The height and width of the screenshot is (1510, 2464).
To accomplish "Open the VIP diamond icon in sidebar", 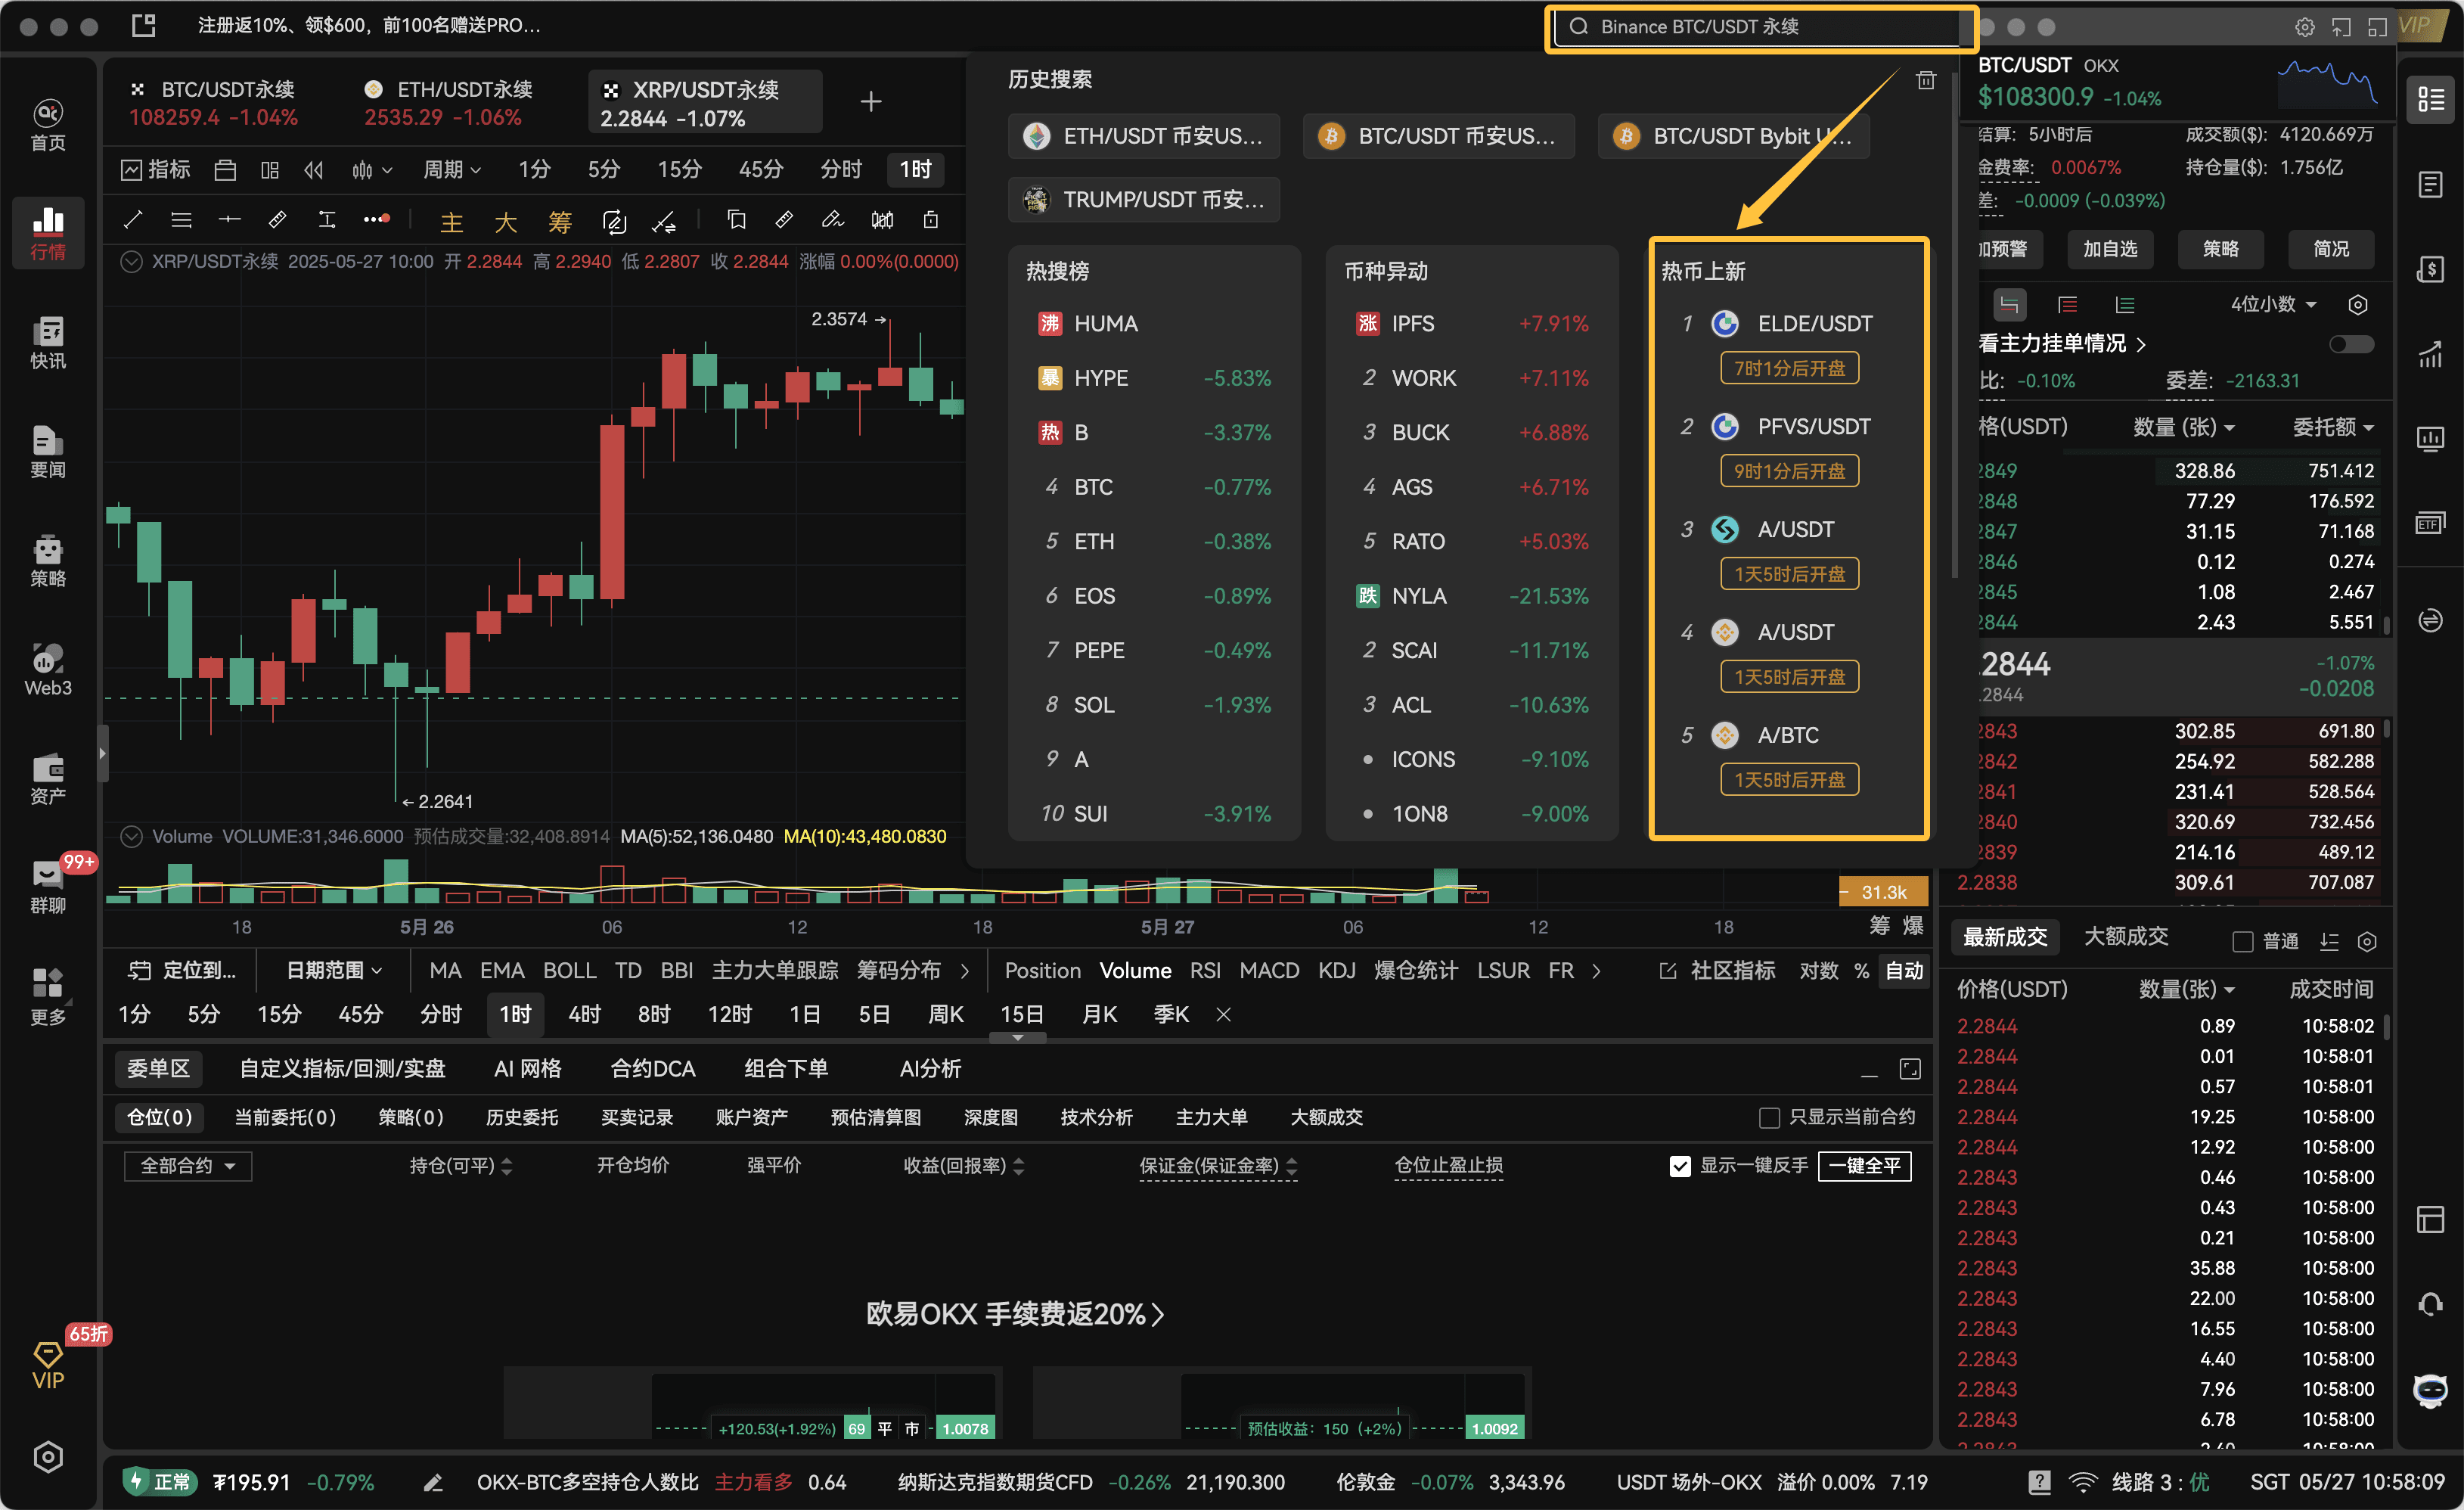I will (48, 1366).
